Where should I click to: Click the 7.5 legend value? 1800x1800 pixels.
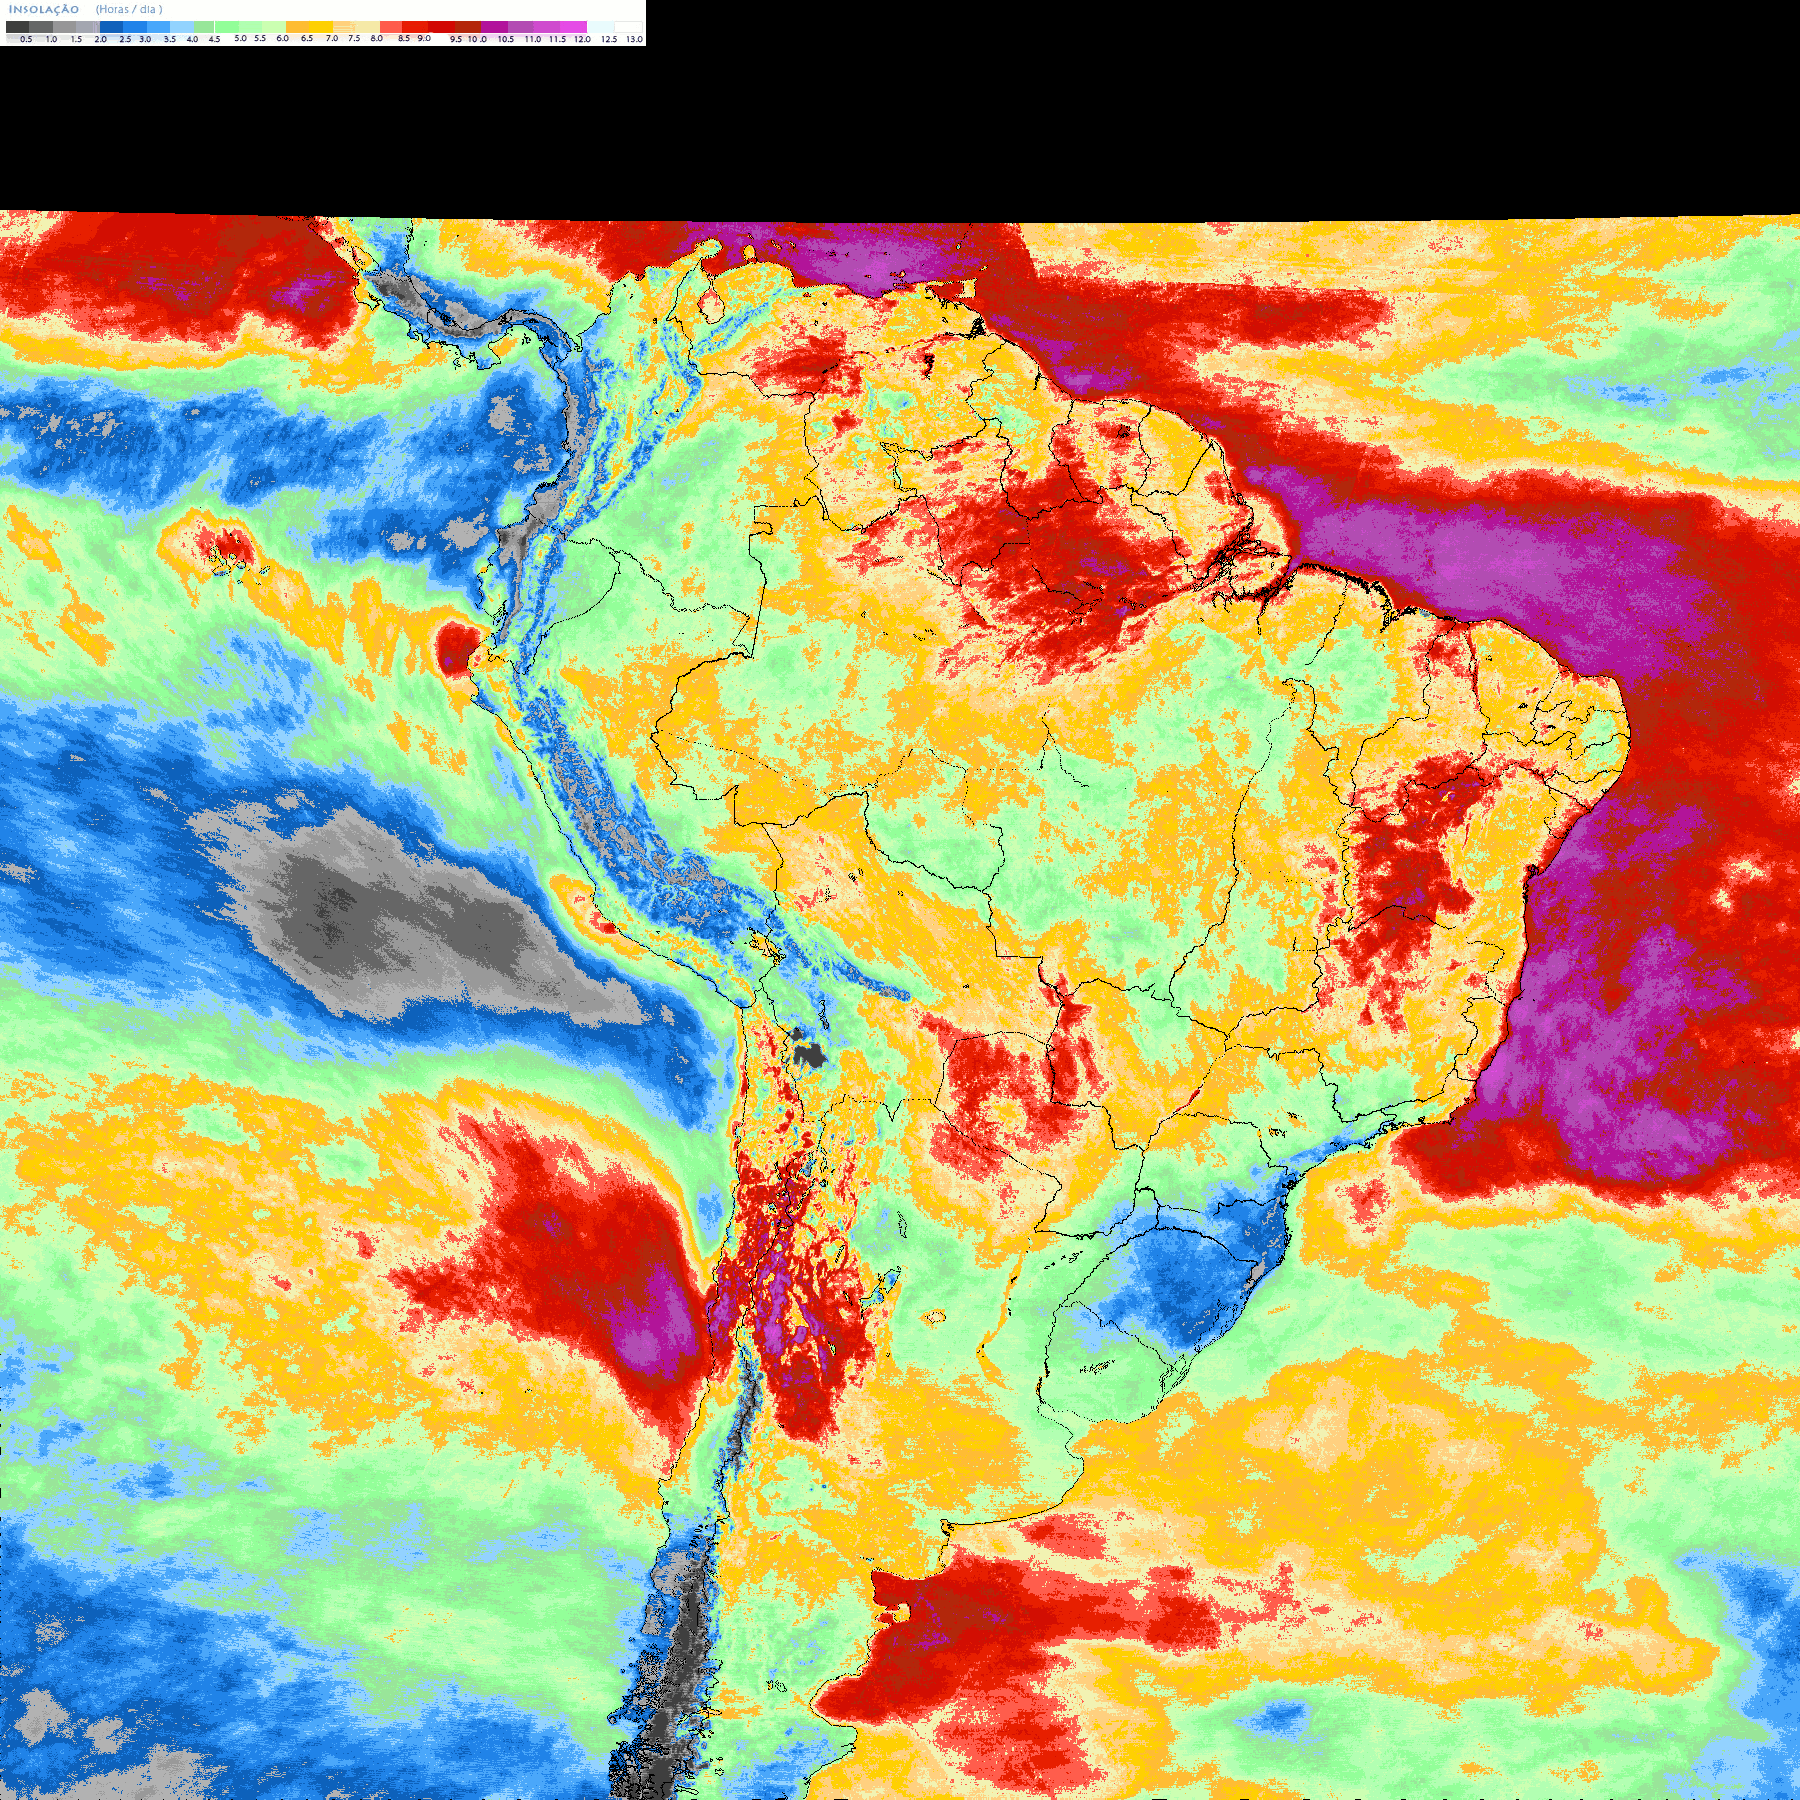tap(354, 38)
